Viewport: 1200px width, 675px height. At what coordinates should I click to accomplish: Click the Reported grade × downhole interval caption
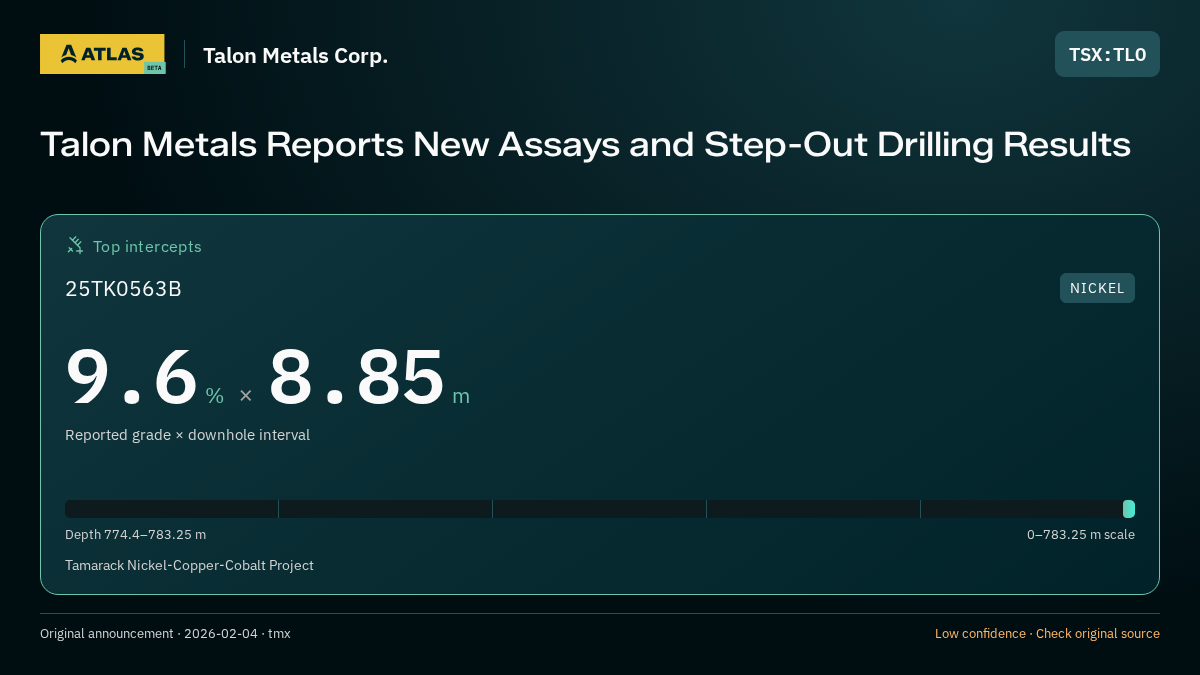tap(187, 435)
